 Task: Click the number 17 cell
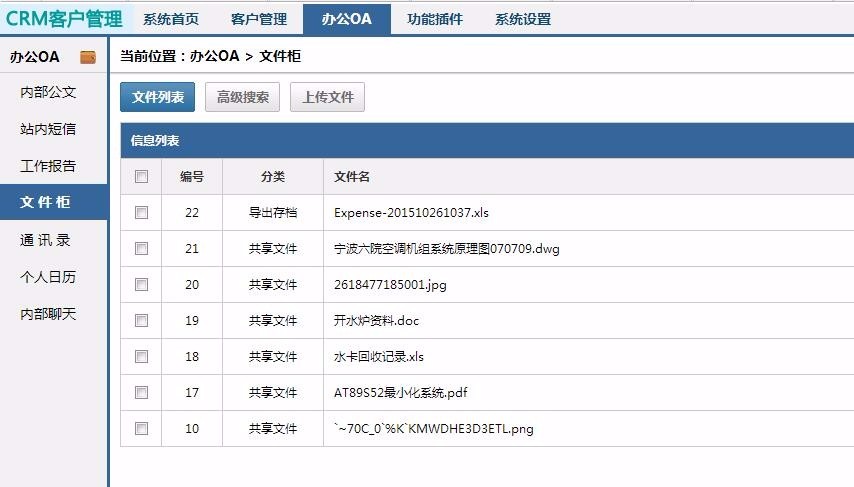tap(192, 392)
